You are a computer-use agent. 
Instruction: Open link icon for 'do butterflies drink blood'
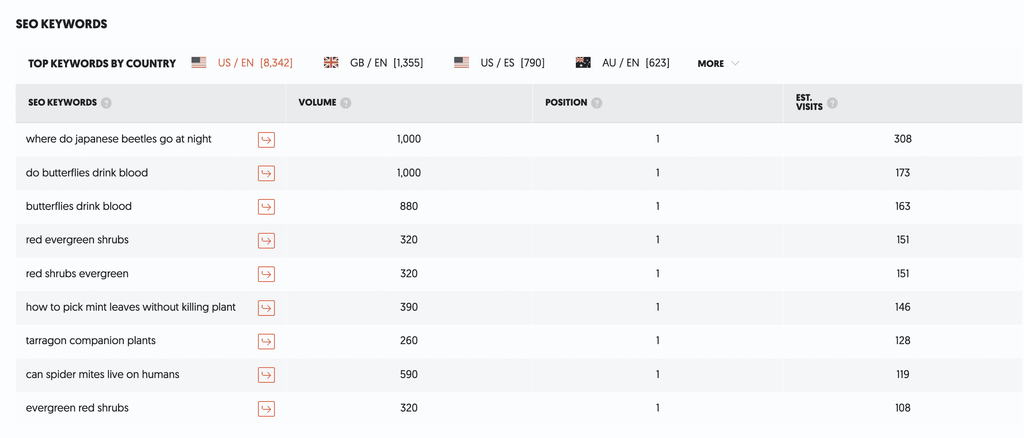click(x=266, y=174)
